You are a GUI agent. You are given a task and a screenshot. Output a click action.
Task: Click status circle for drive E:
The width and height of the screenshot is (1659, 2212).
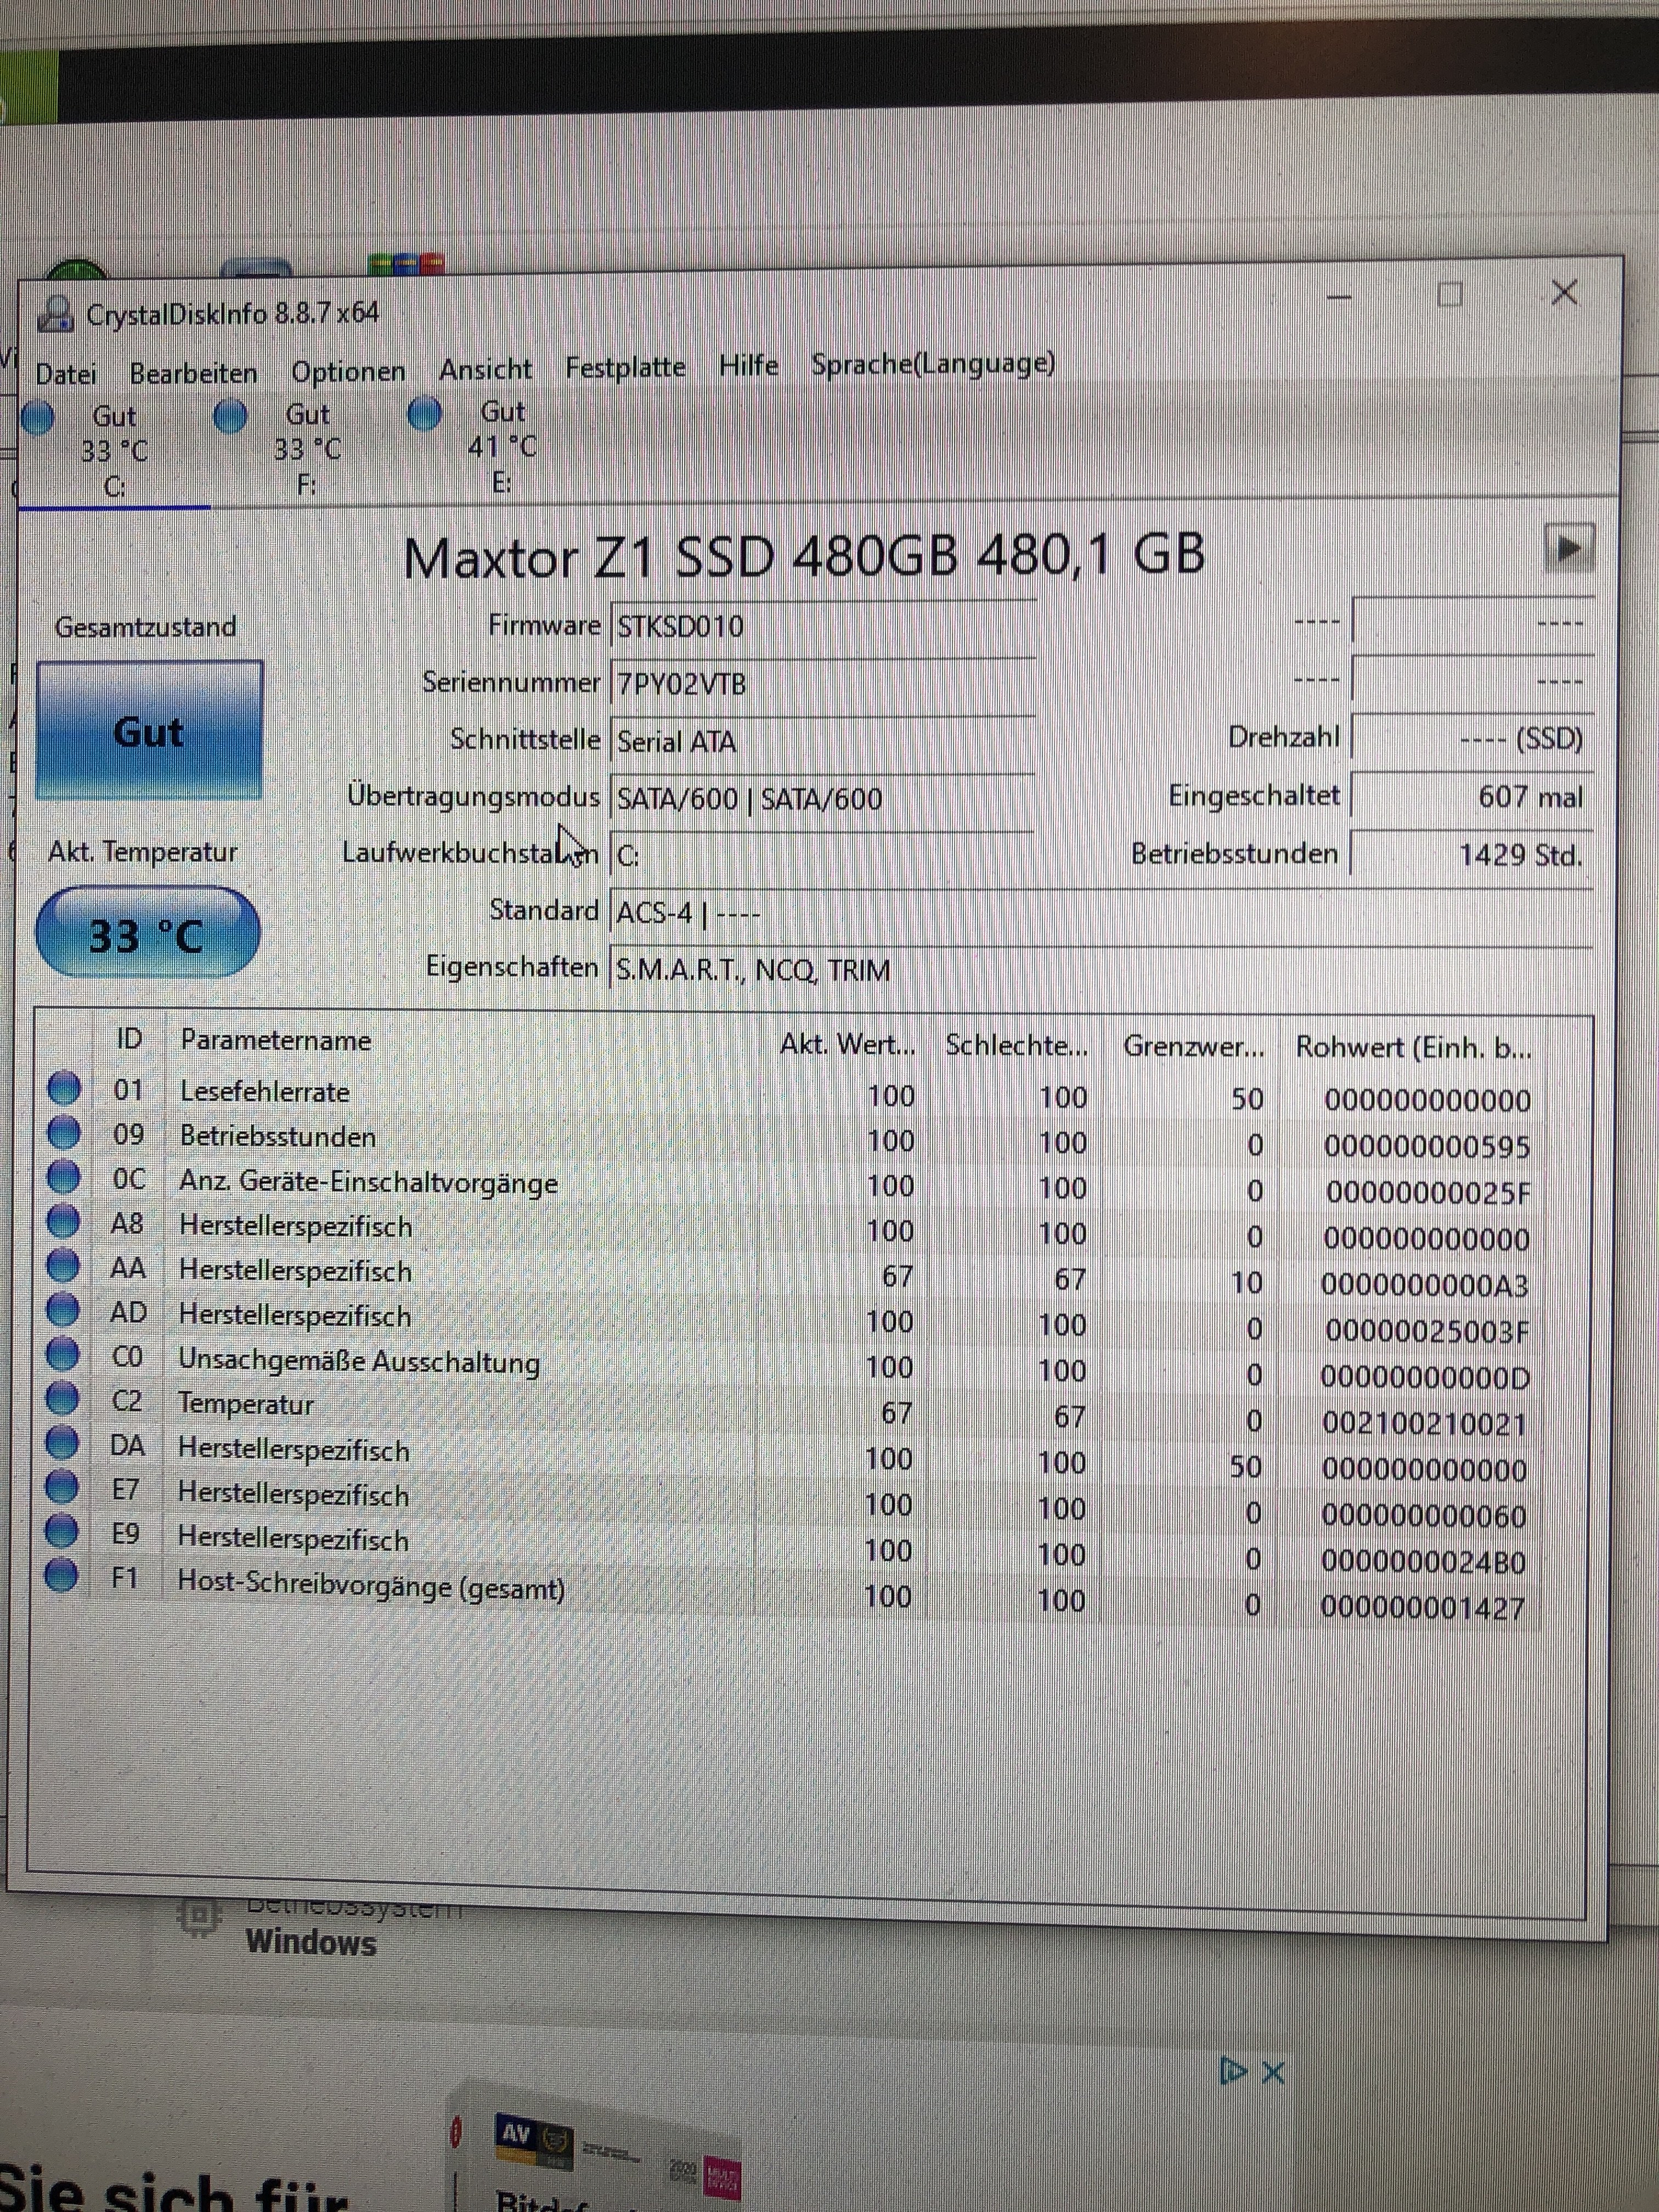pos(425,413)
